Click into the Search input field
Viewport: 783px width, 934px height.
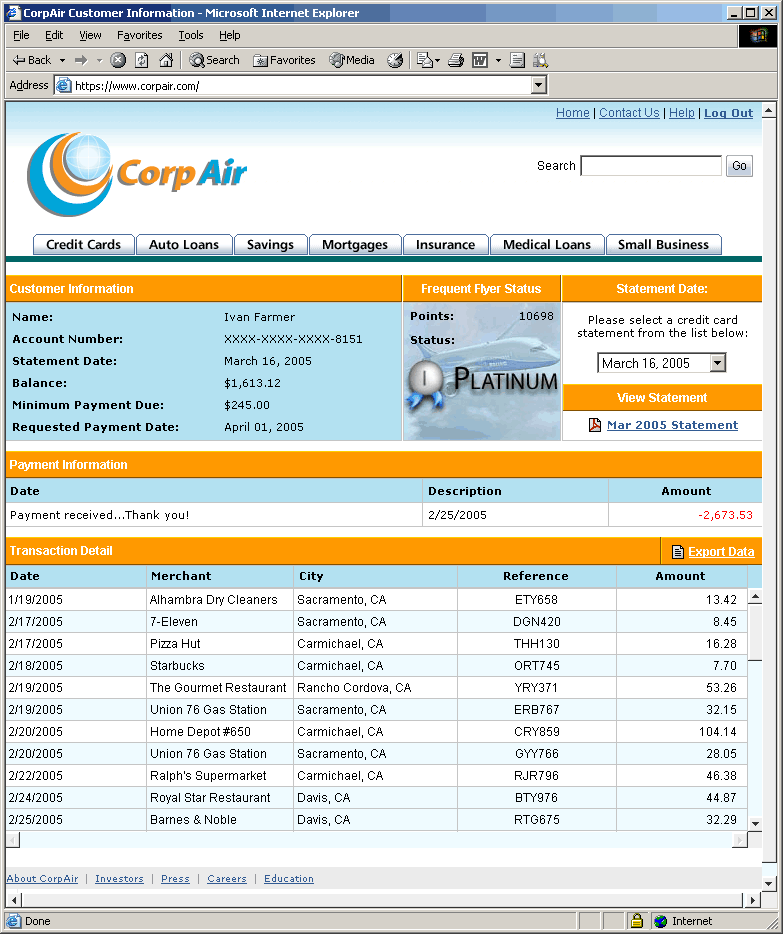pos(651,166)
